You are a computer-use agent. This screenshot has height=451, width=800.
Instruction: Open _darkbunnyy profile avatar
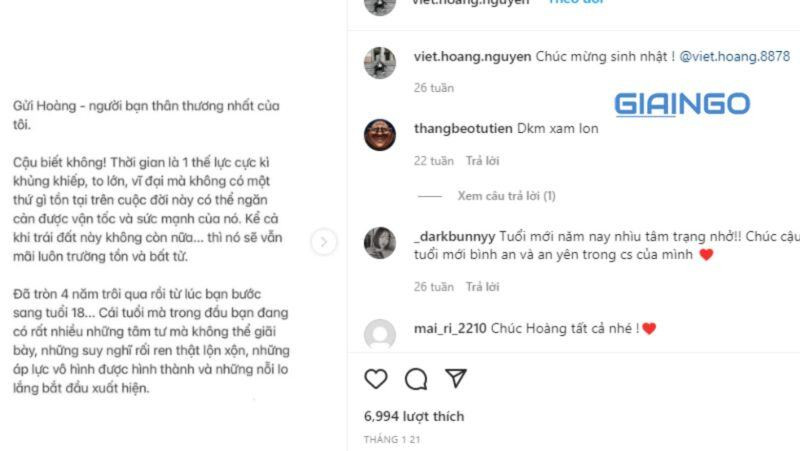coord(380,243)
